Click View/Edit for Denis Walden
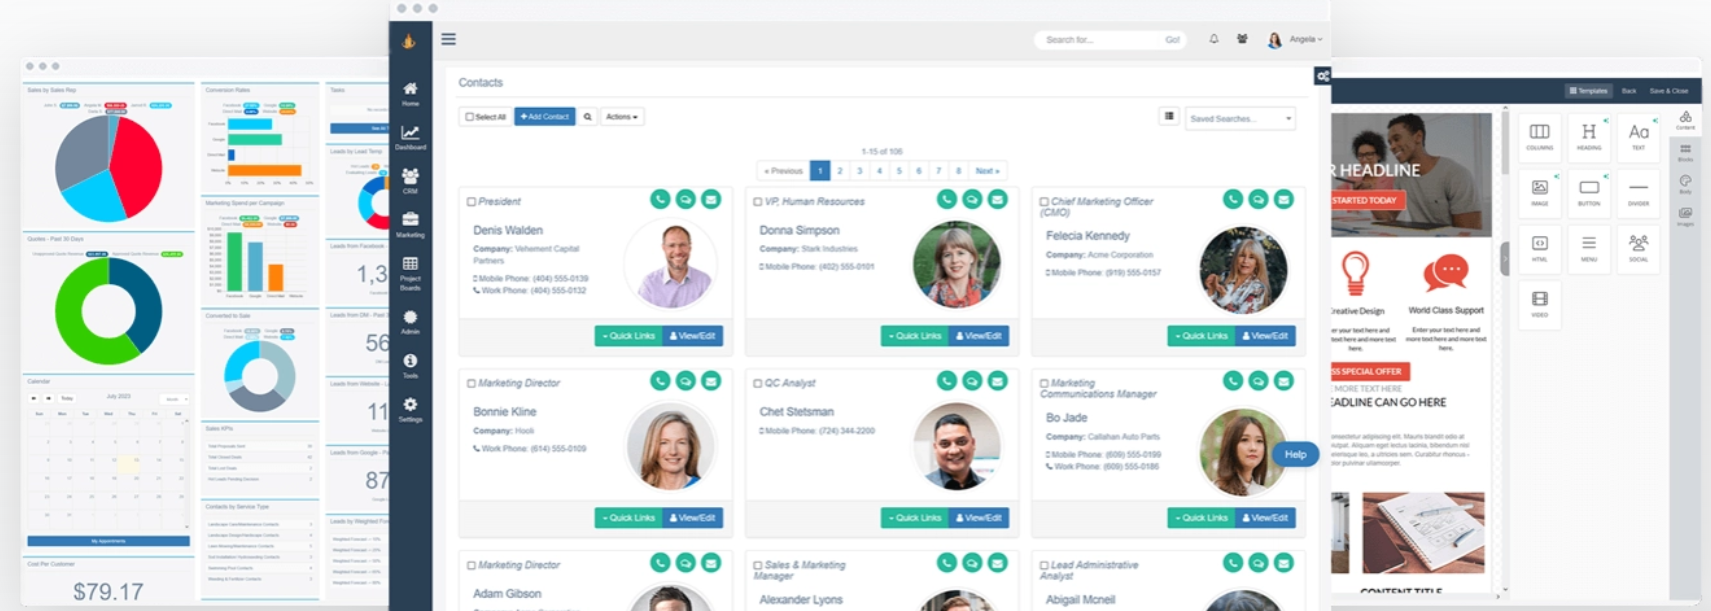 point(692,336)
